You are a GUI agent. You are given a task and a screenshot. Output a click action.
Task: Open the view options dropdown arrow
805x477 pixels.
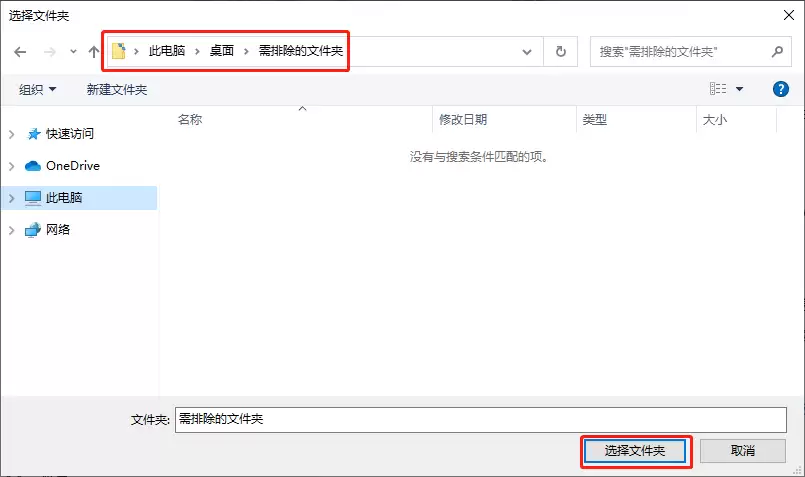coord(740,89)
